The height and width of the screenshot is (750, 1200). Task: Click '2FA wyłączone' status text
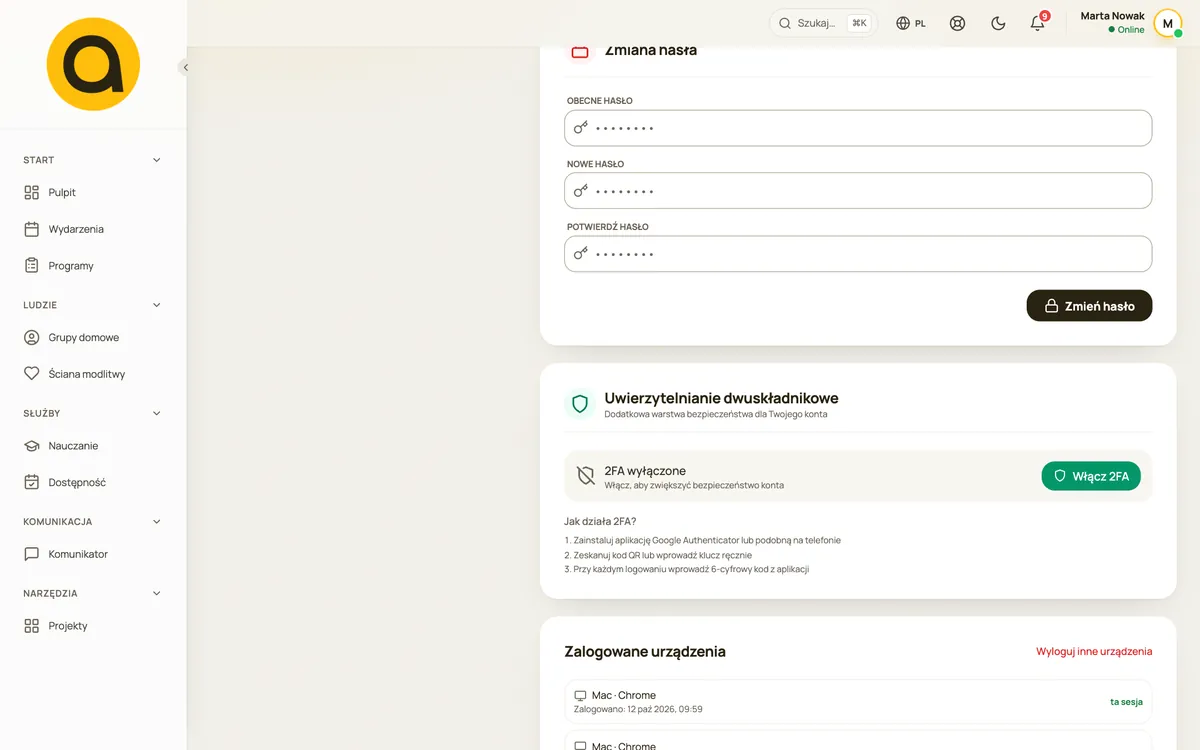pyautogui.click(x=645, y=470)
